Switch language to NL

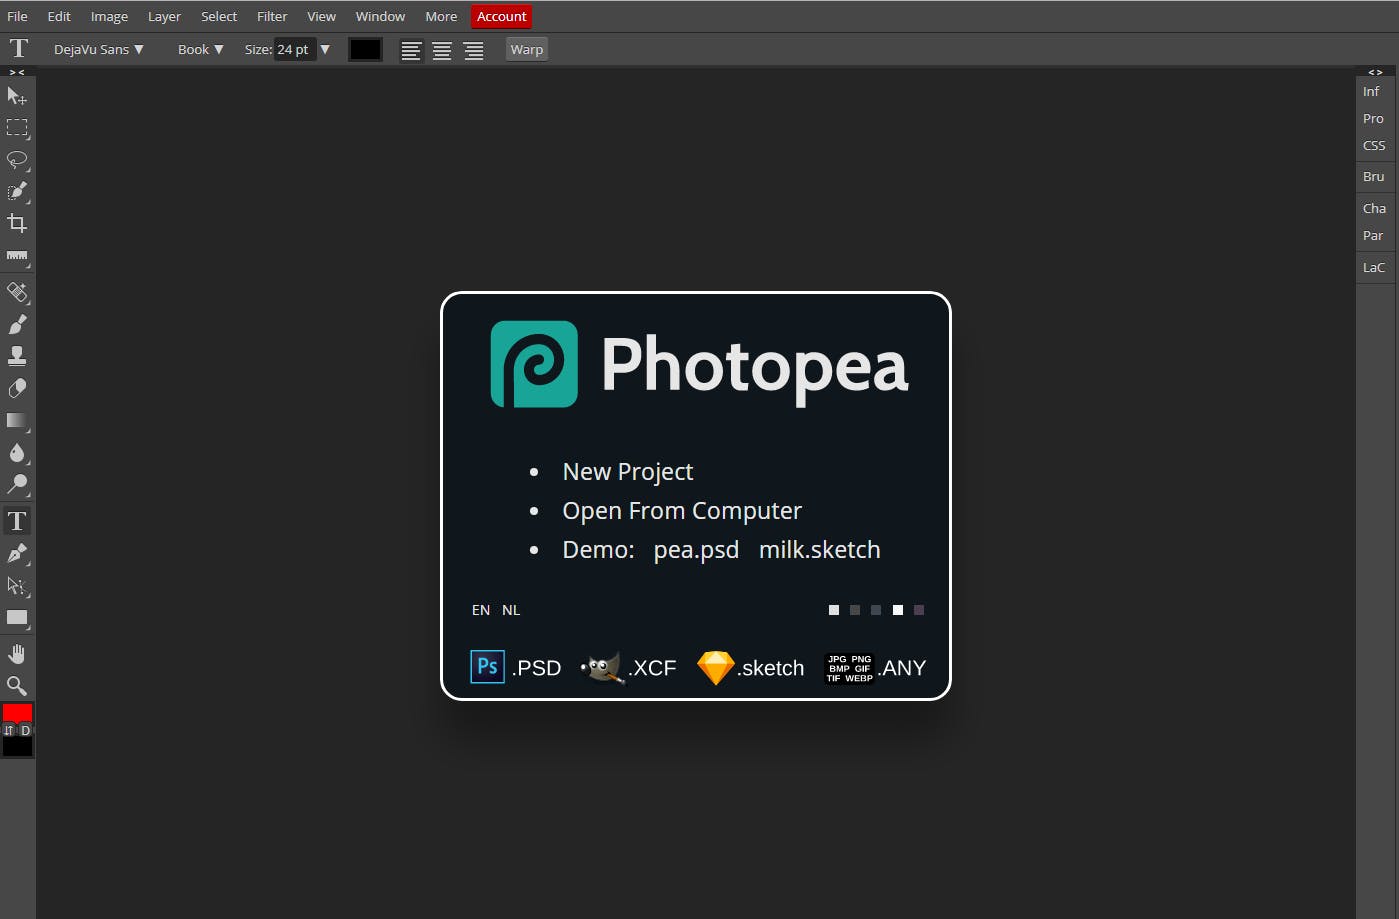pyautogui.click(x=511, y=610)
